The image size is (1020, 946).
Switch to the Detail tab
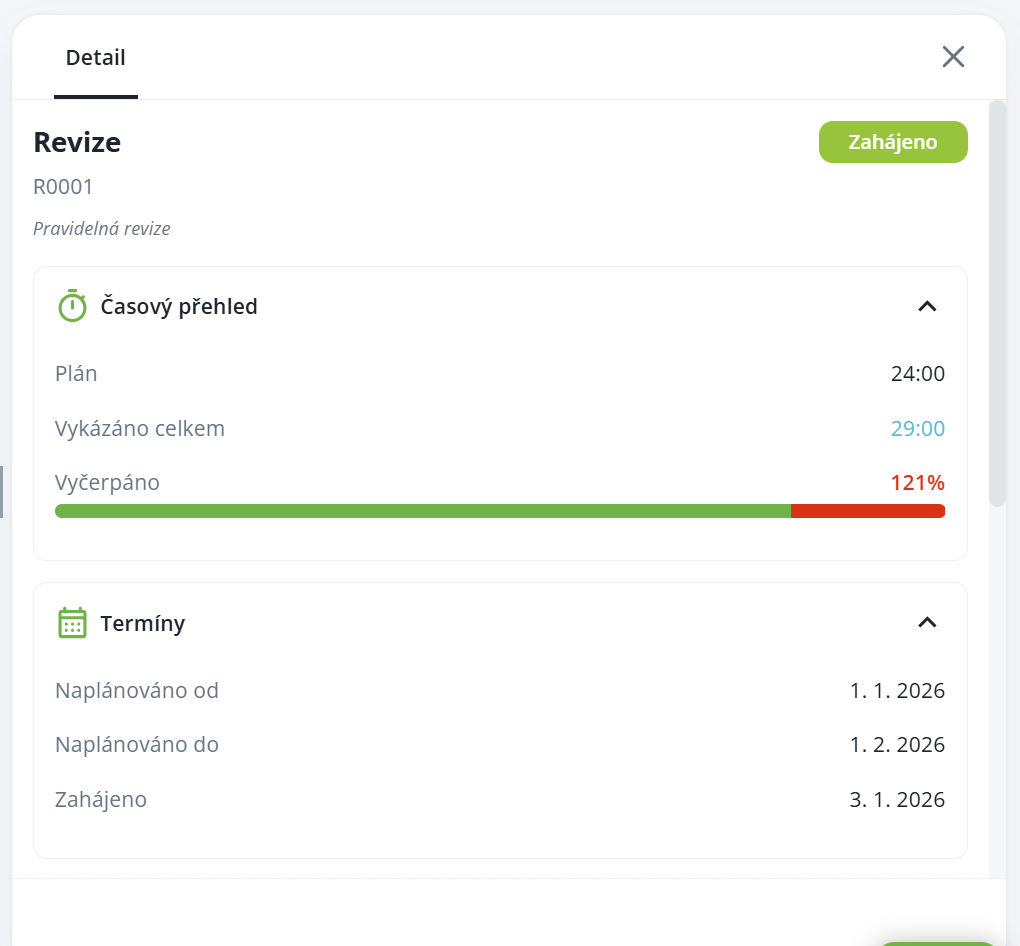click(96, 57)
